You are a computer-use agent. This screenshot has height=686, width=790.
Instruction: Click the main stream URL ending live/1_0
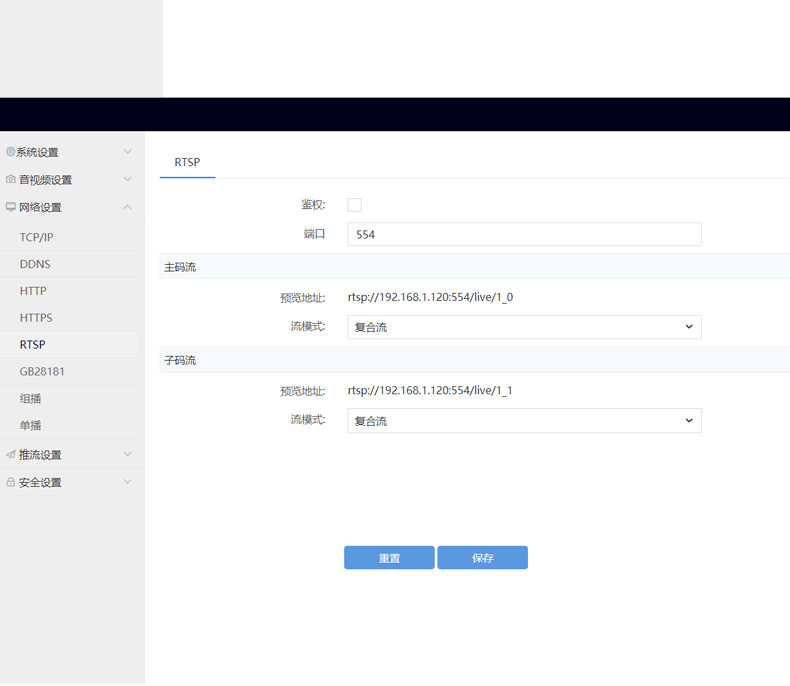click(430, 297)
